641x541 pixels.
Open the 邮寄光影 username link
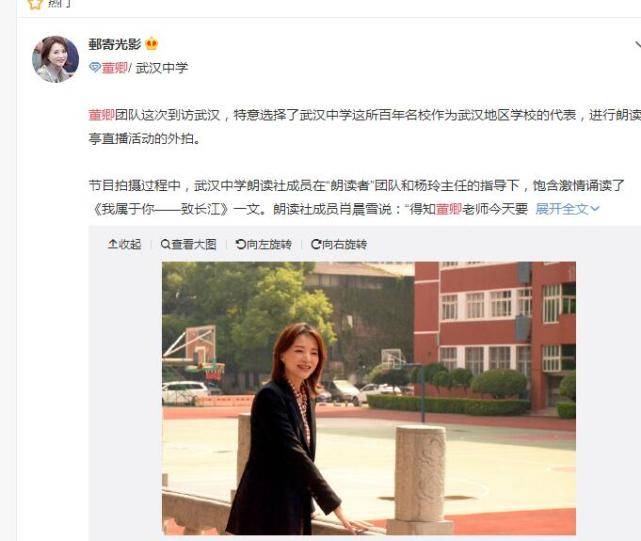point(115,44)
